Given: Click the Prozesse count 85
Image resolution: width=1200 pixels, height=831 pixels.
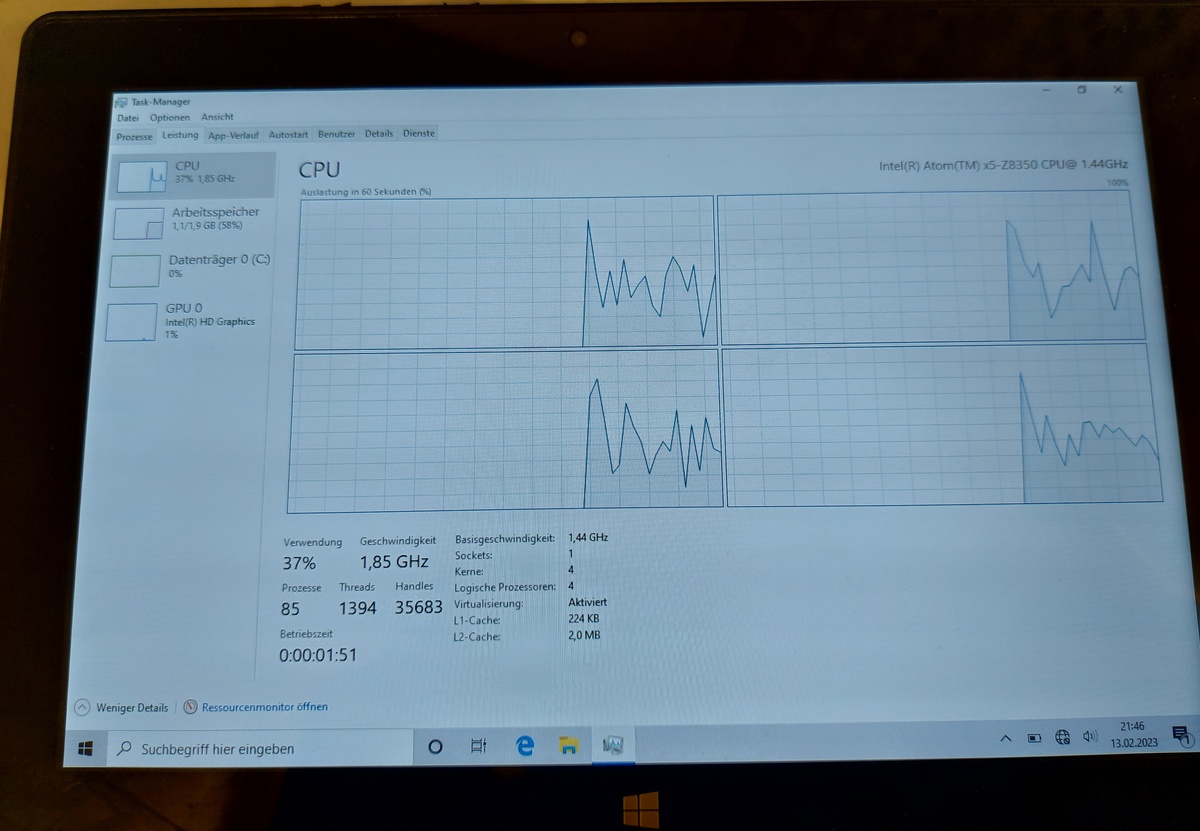Looking at the screenshot, I should [x=290, y=608].
